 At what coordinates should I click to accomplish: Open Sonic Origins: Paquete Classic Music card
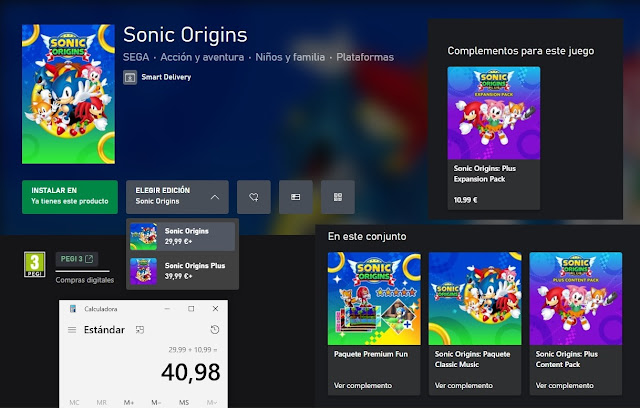coord(475,323)
